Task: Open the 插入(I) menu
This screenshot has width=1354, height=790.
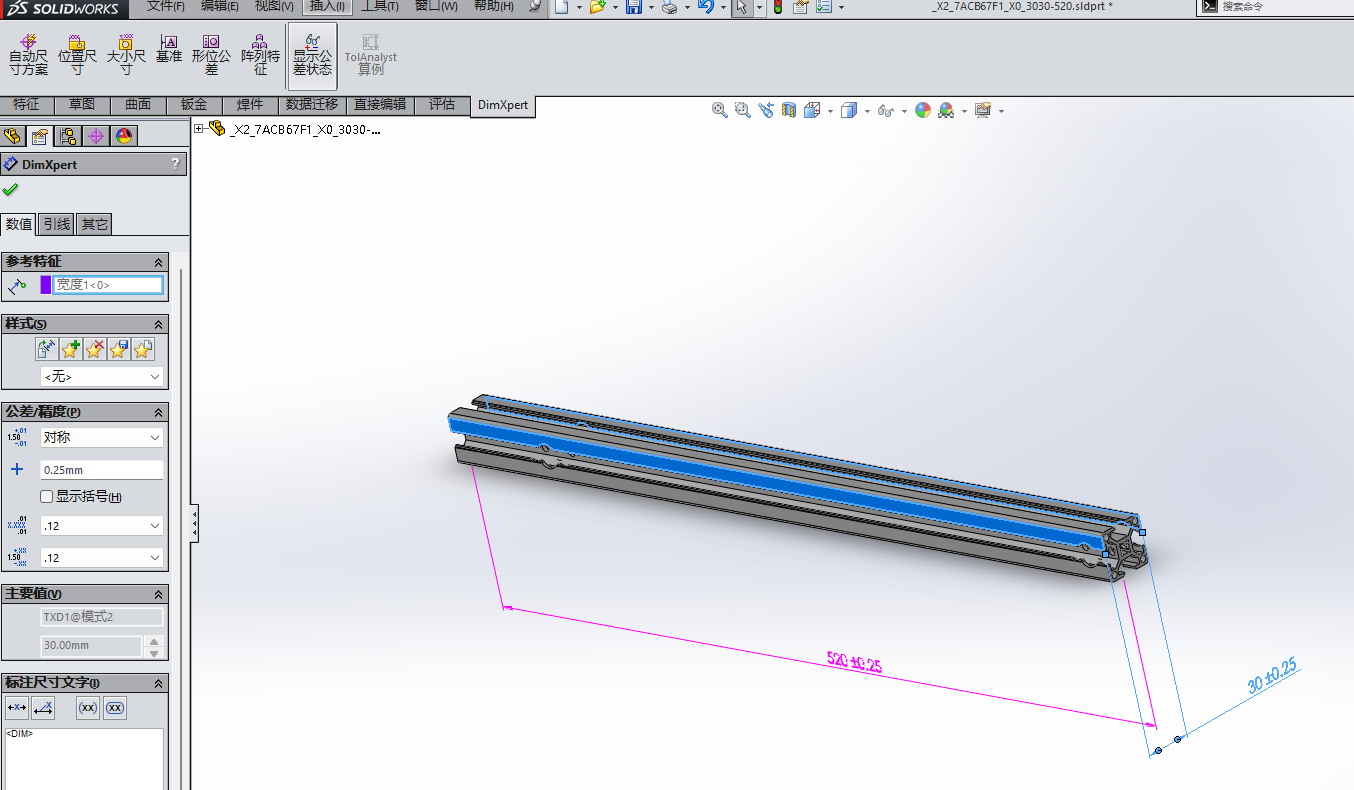Action: point(327,6)
